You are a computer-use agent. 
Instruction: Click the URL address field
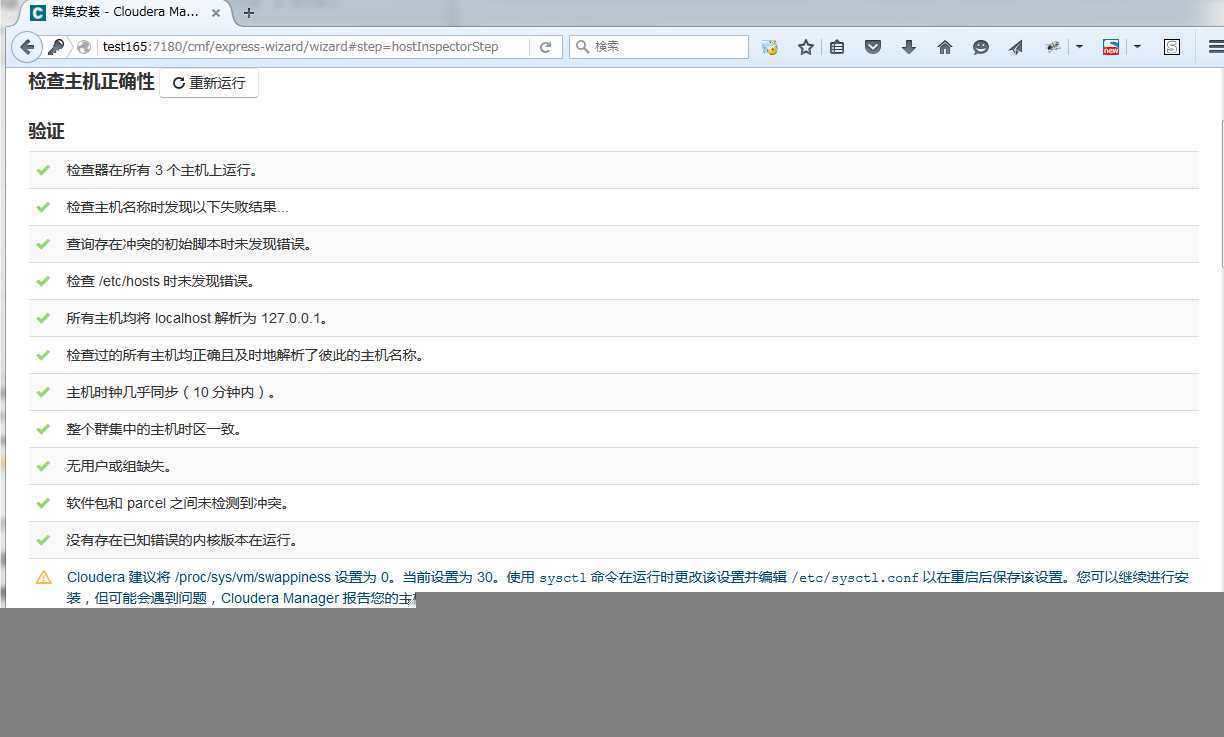[312, 47]
